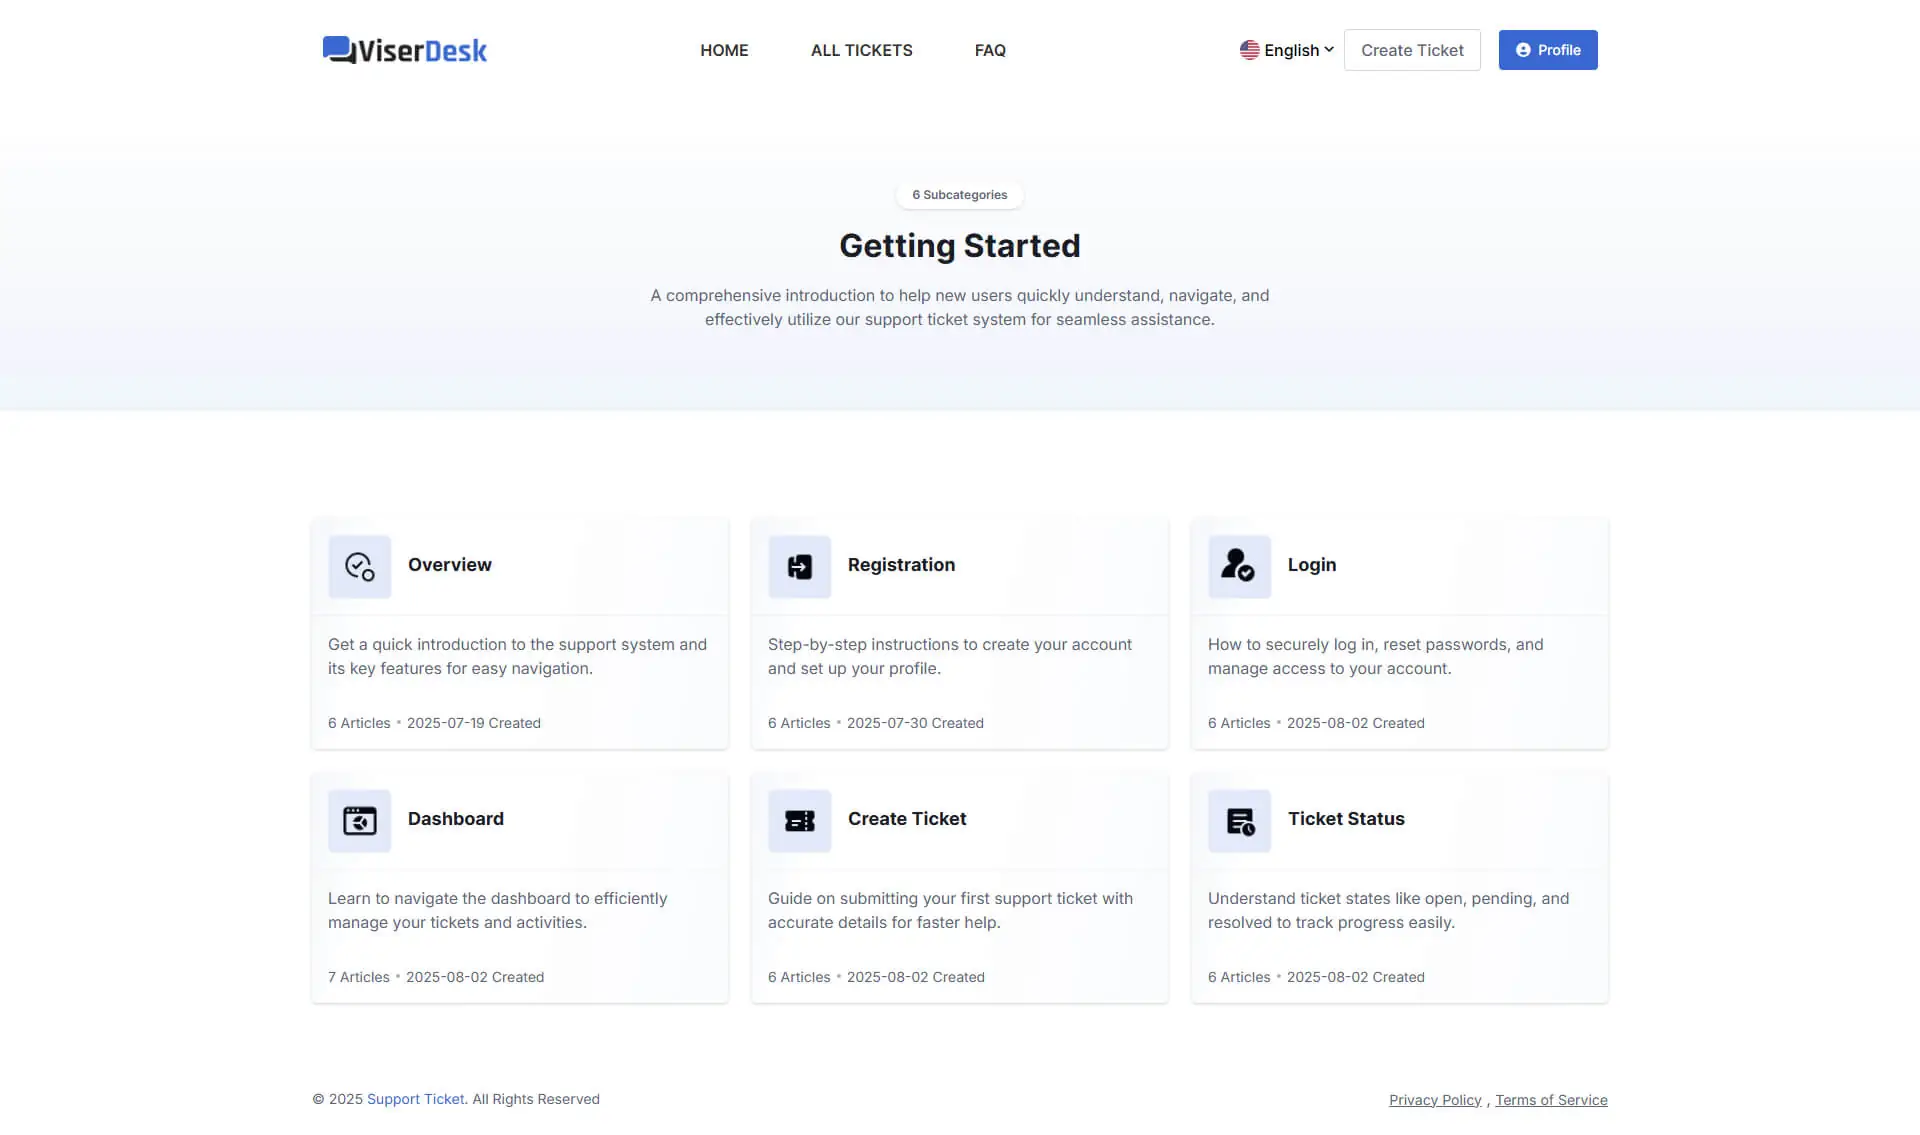Click the Overview category icon
The width and height of the screenshot is (1920, 1135).
tap(359, 567)
